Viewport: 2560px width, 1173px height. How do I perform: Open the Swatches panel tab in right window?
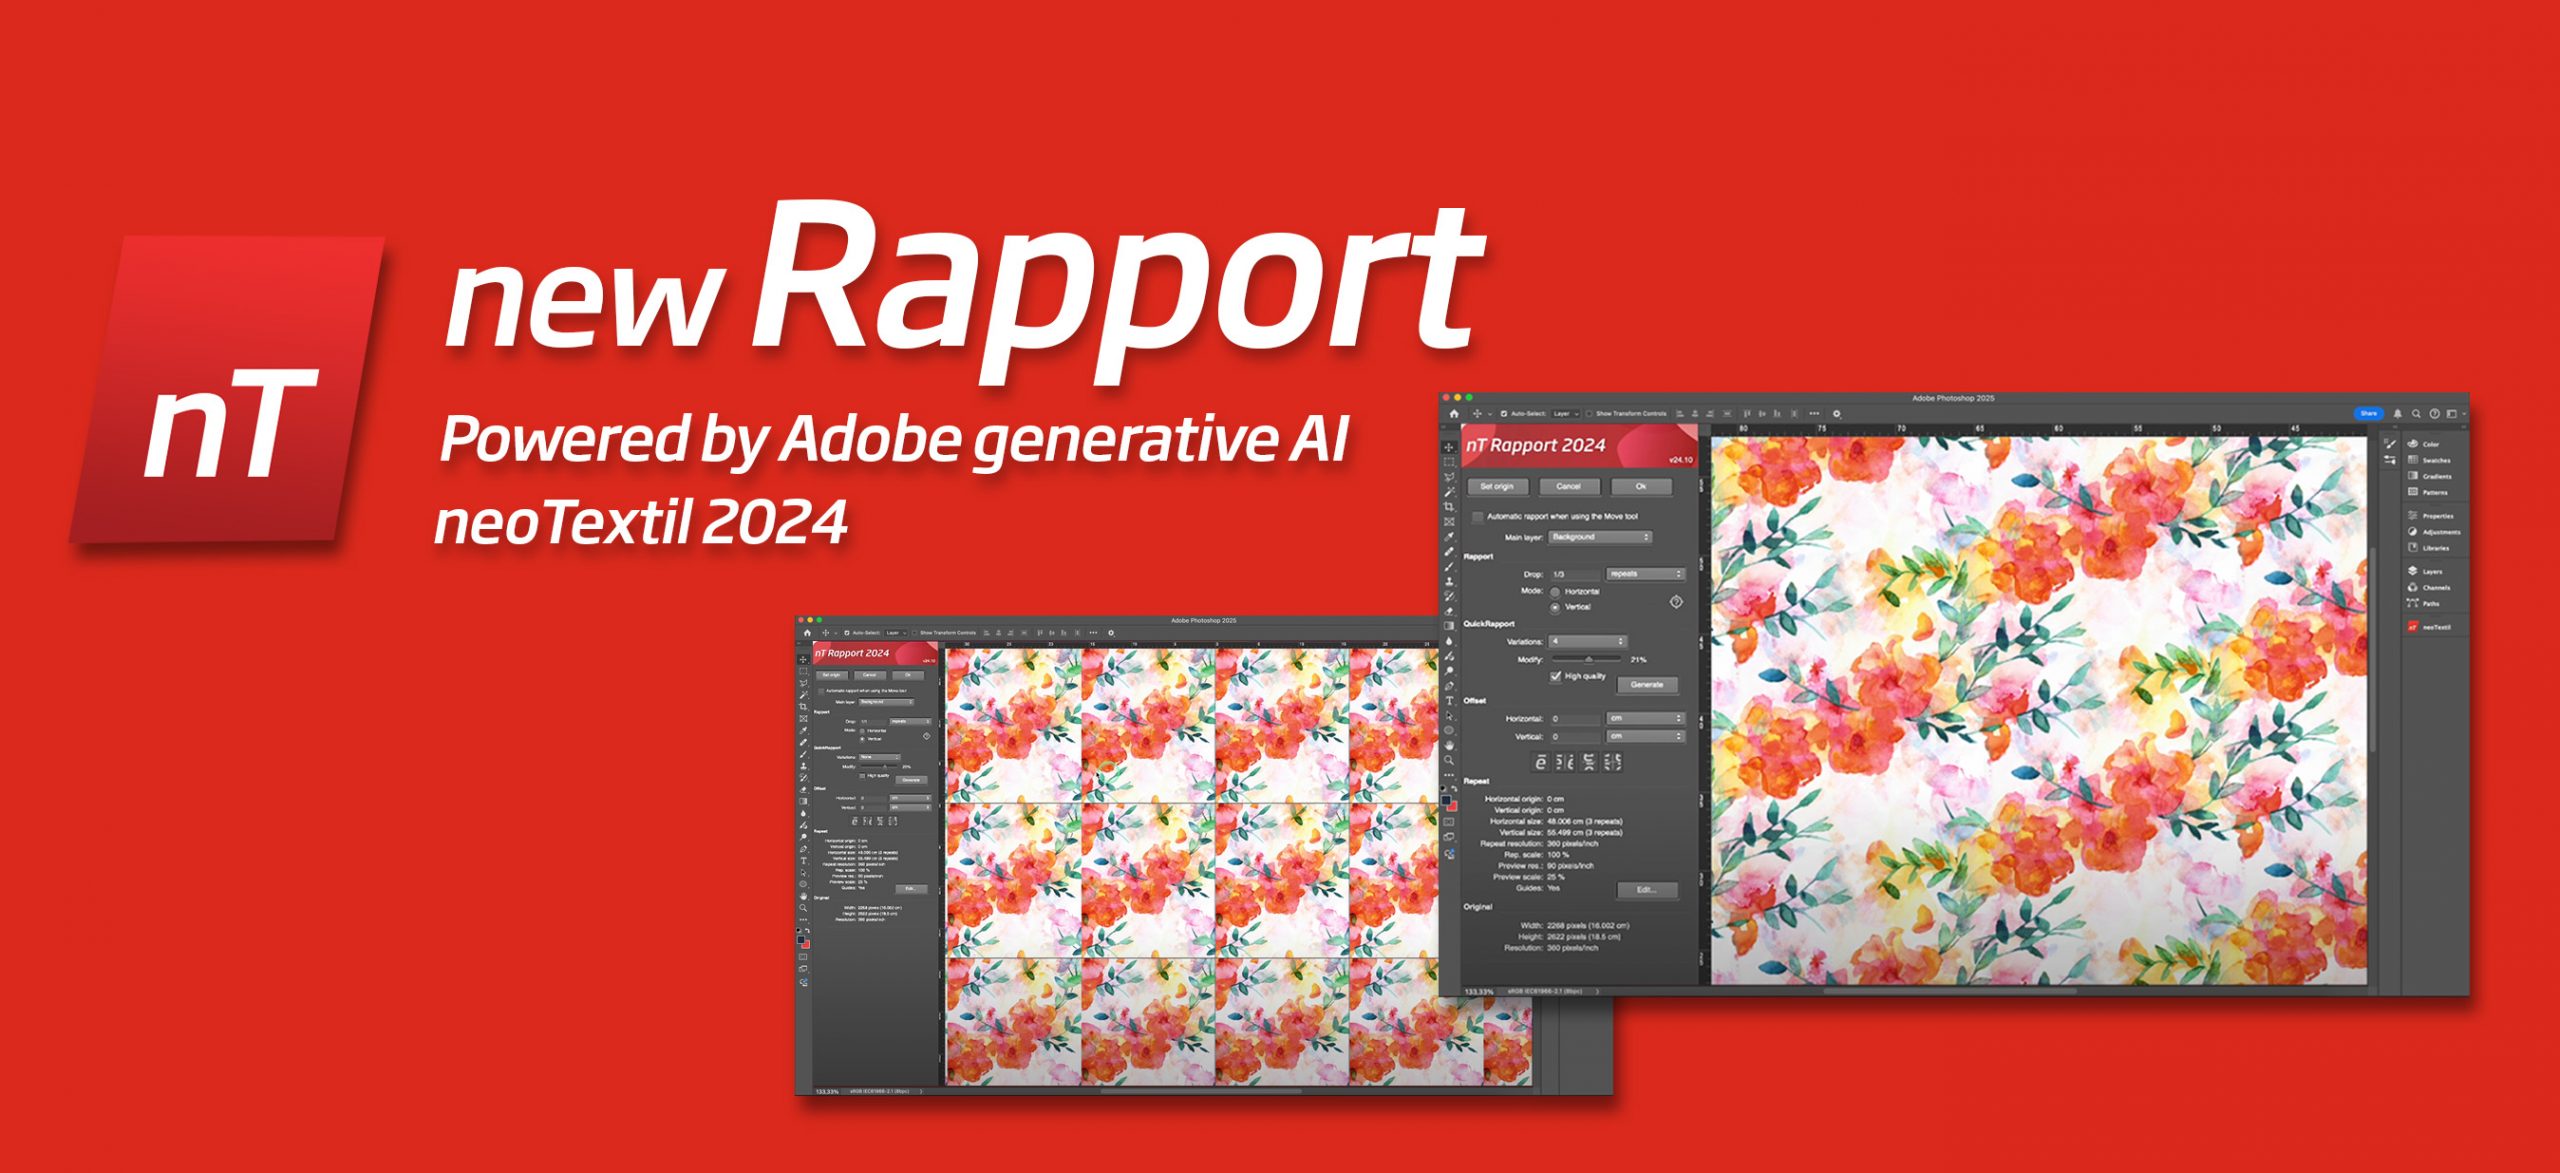tap(2429, 460)
